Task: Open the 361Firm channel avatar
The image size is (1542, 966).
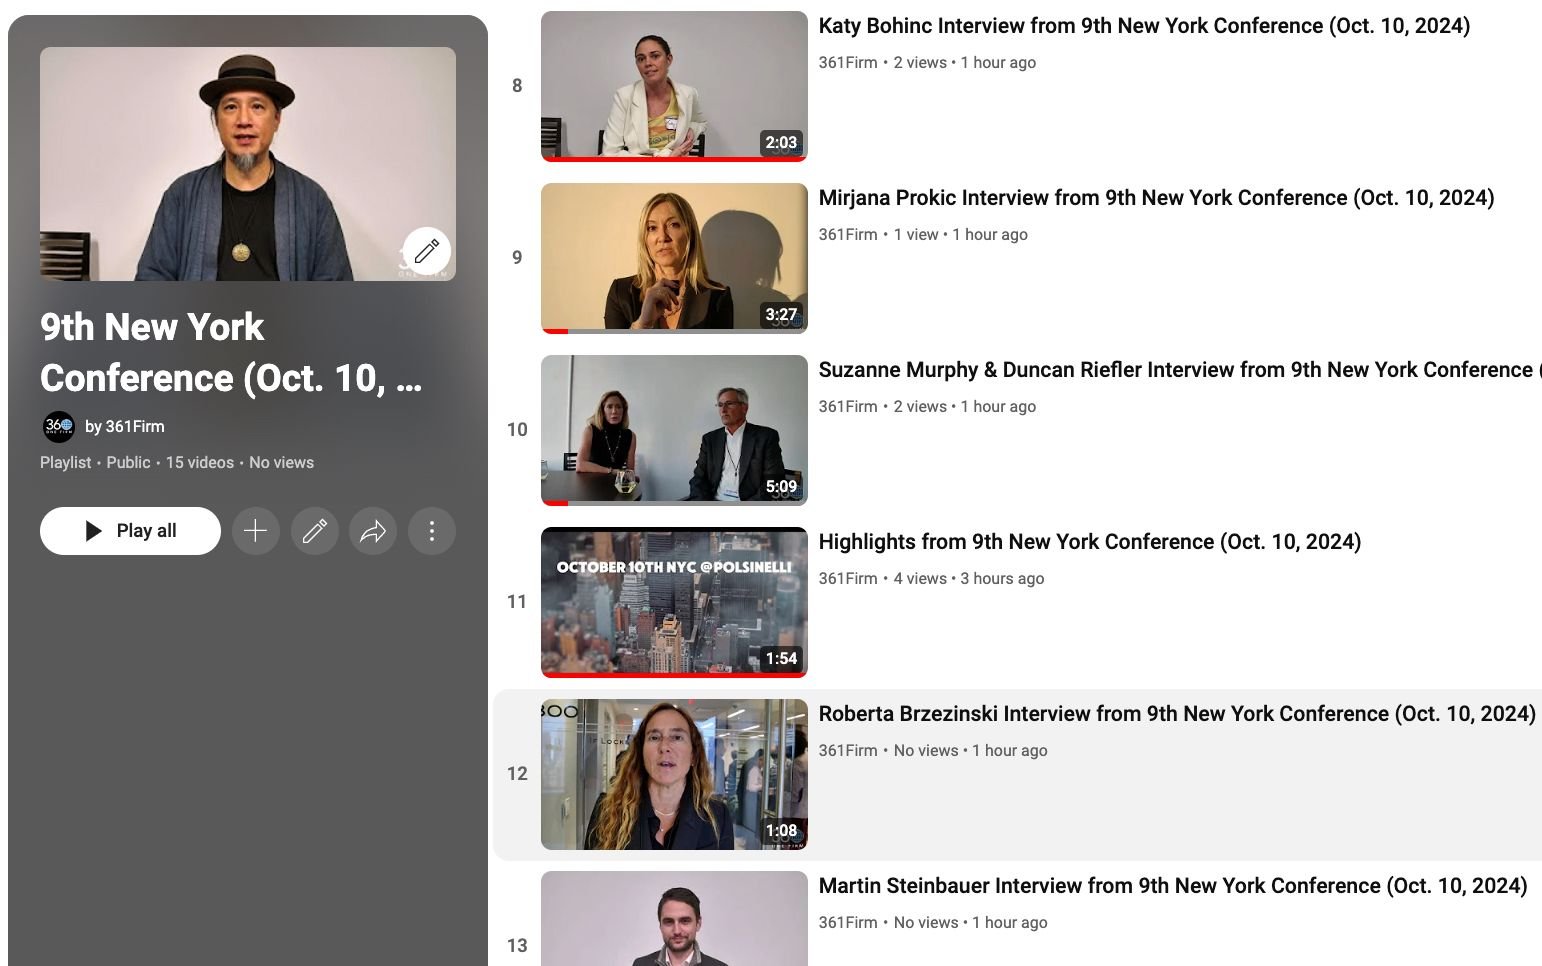Action: pos(59,427)
